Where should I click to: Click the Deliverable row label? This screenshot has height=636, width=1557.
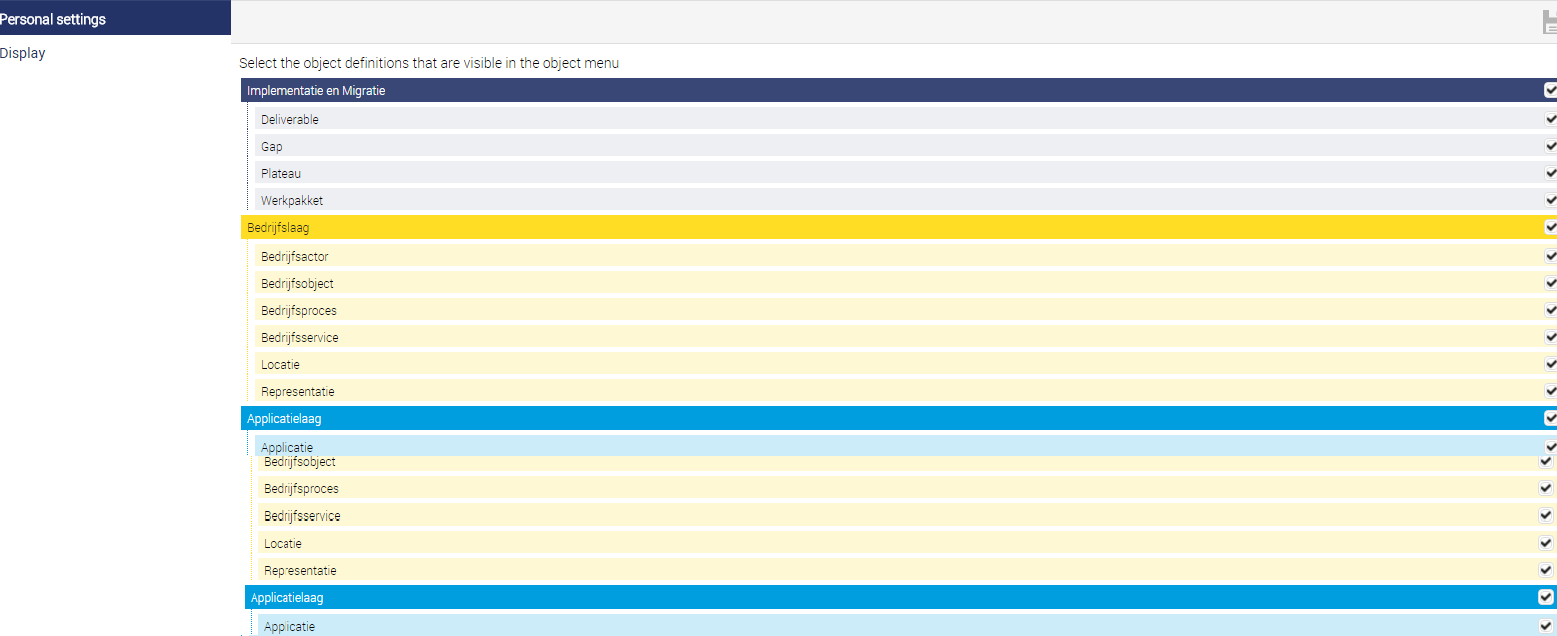(290, 120)
